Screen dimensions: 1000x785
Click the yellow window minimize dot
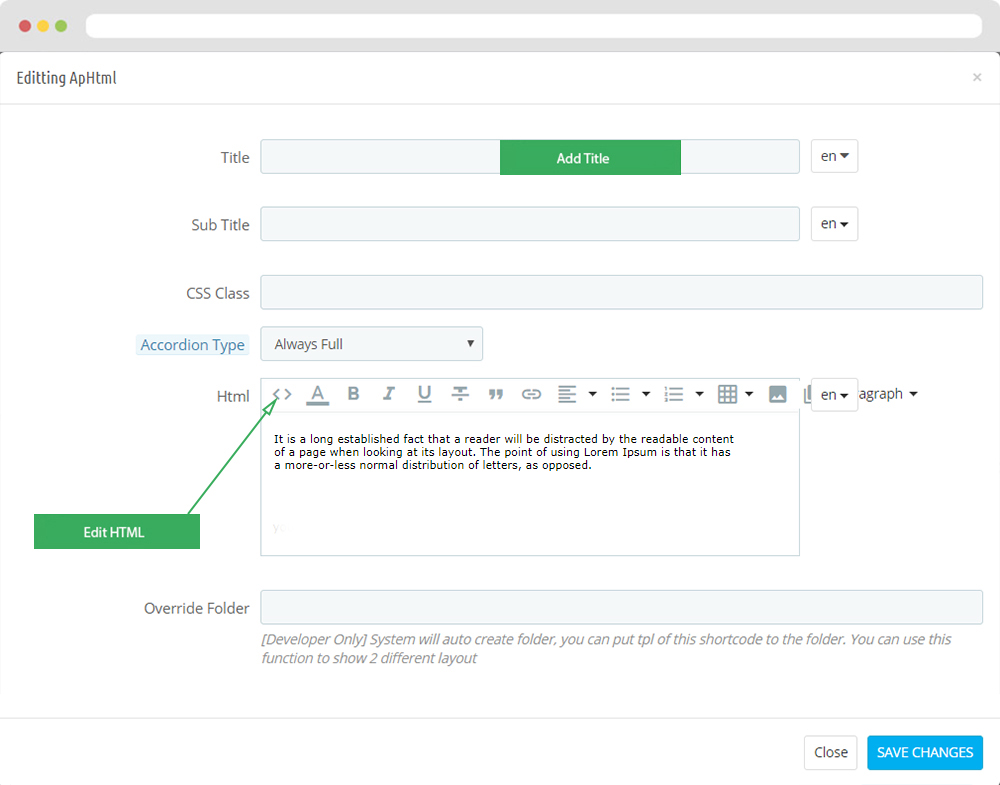point(43,26)
